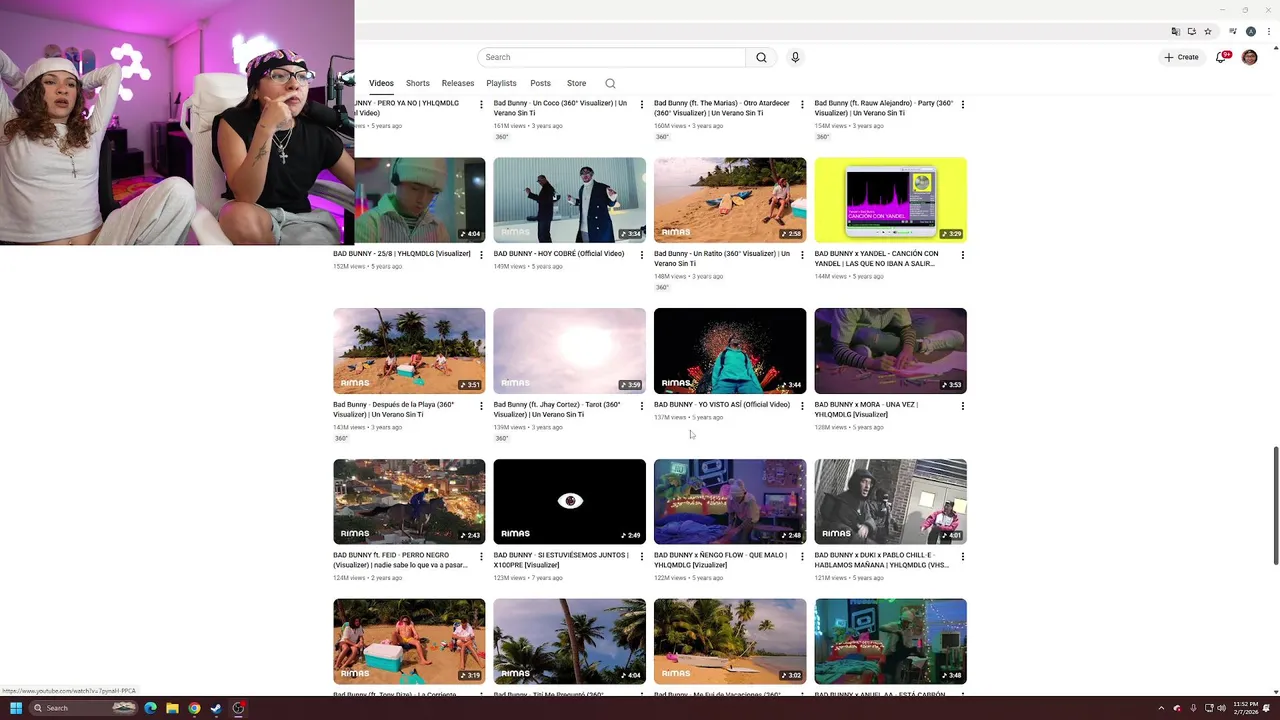Open OBS Studio from the taskbar
The height and width of the screenshot is (720, 1280).
pos(238,708)
